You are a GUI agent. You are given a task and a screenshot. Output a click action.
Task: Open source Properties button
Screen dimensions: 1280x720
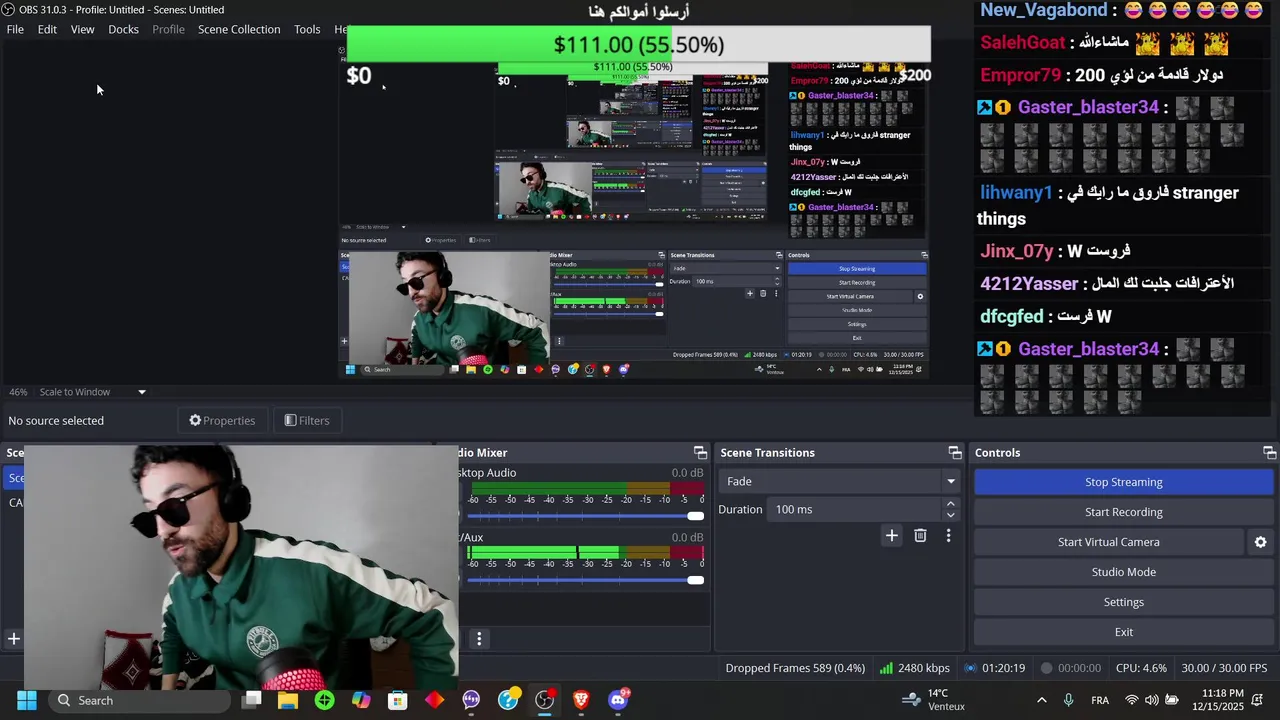point(222,421)
